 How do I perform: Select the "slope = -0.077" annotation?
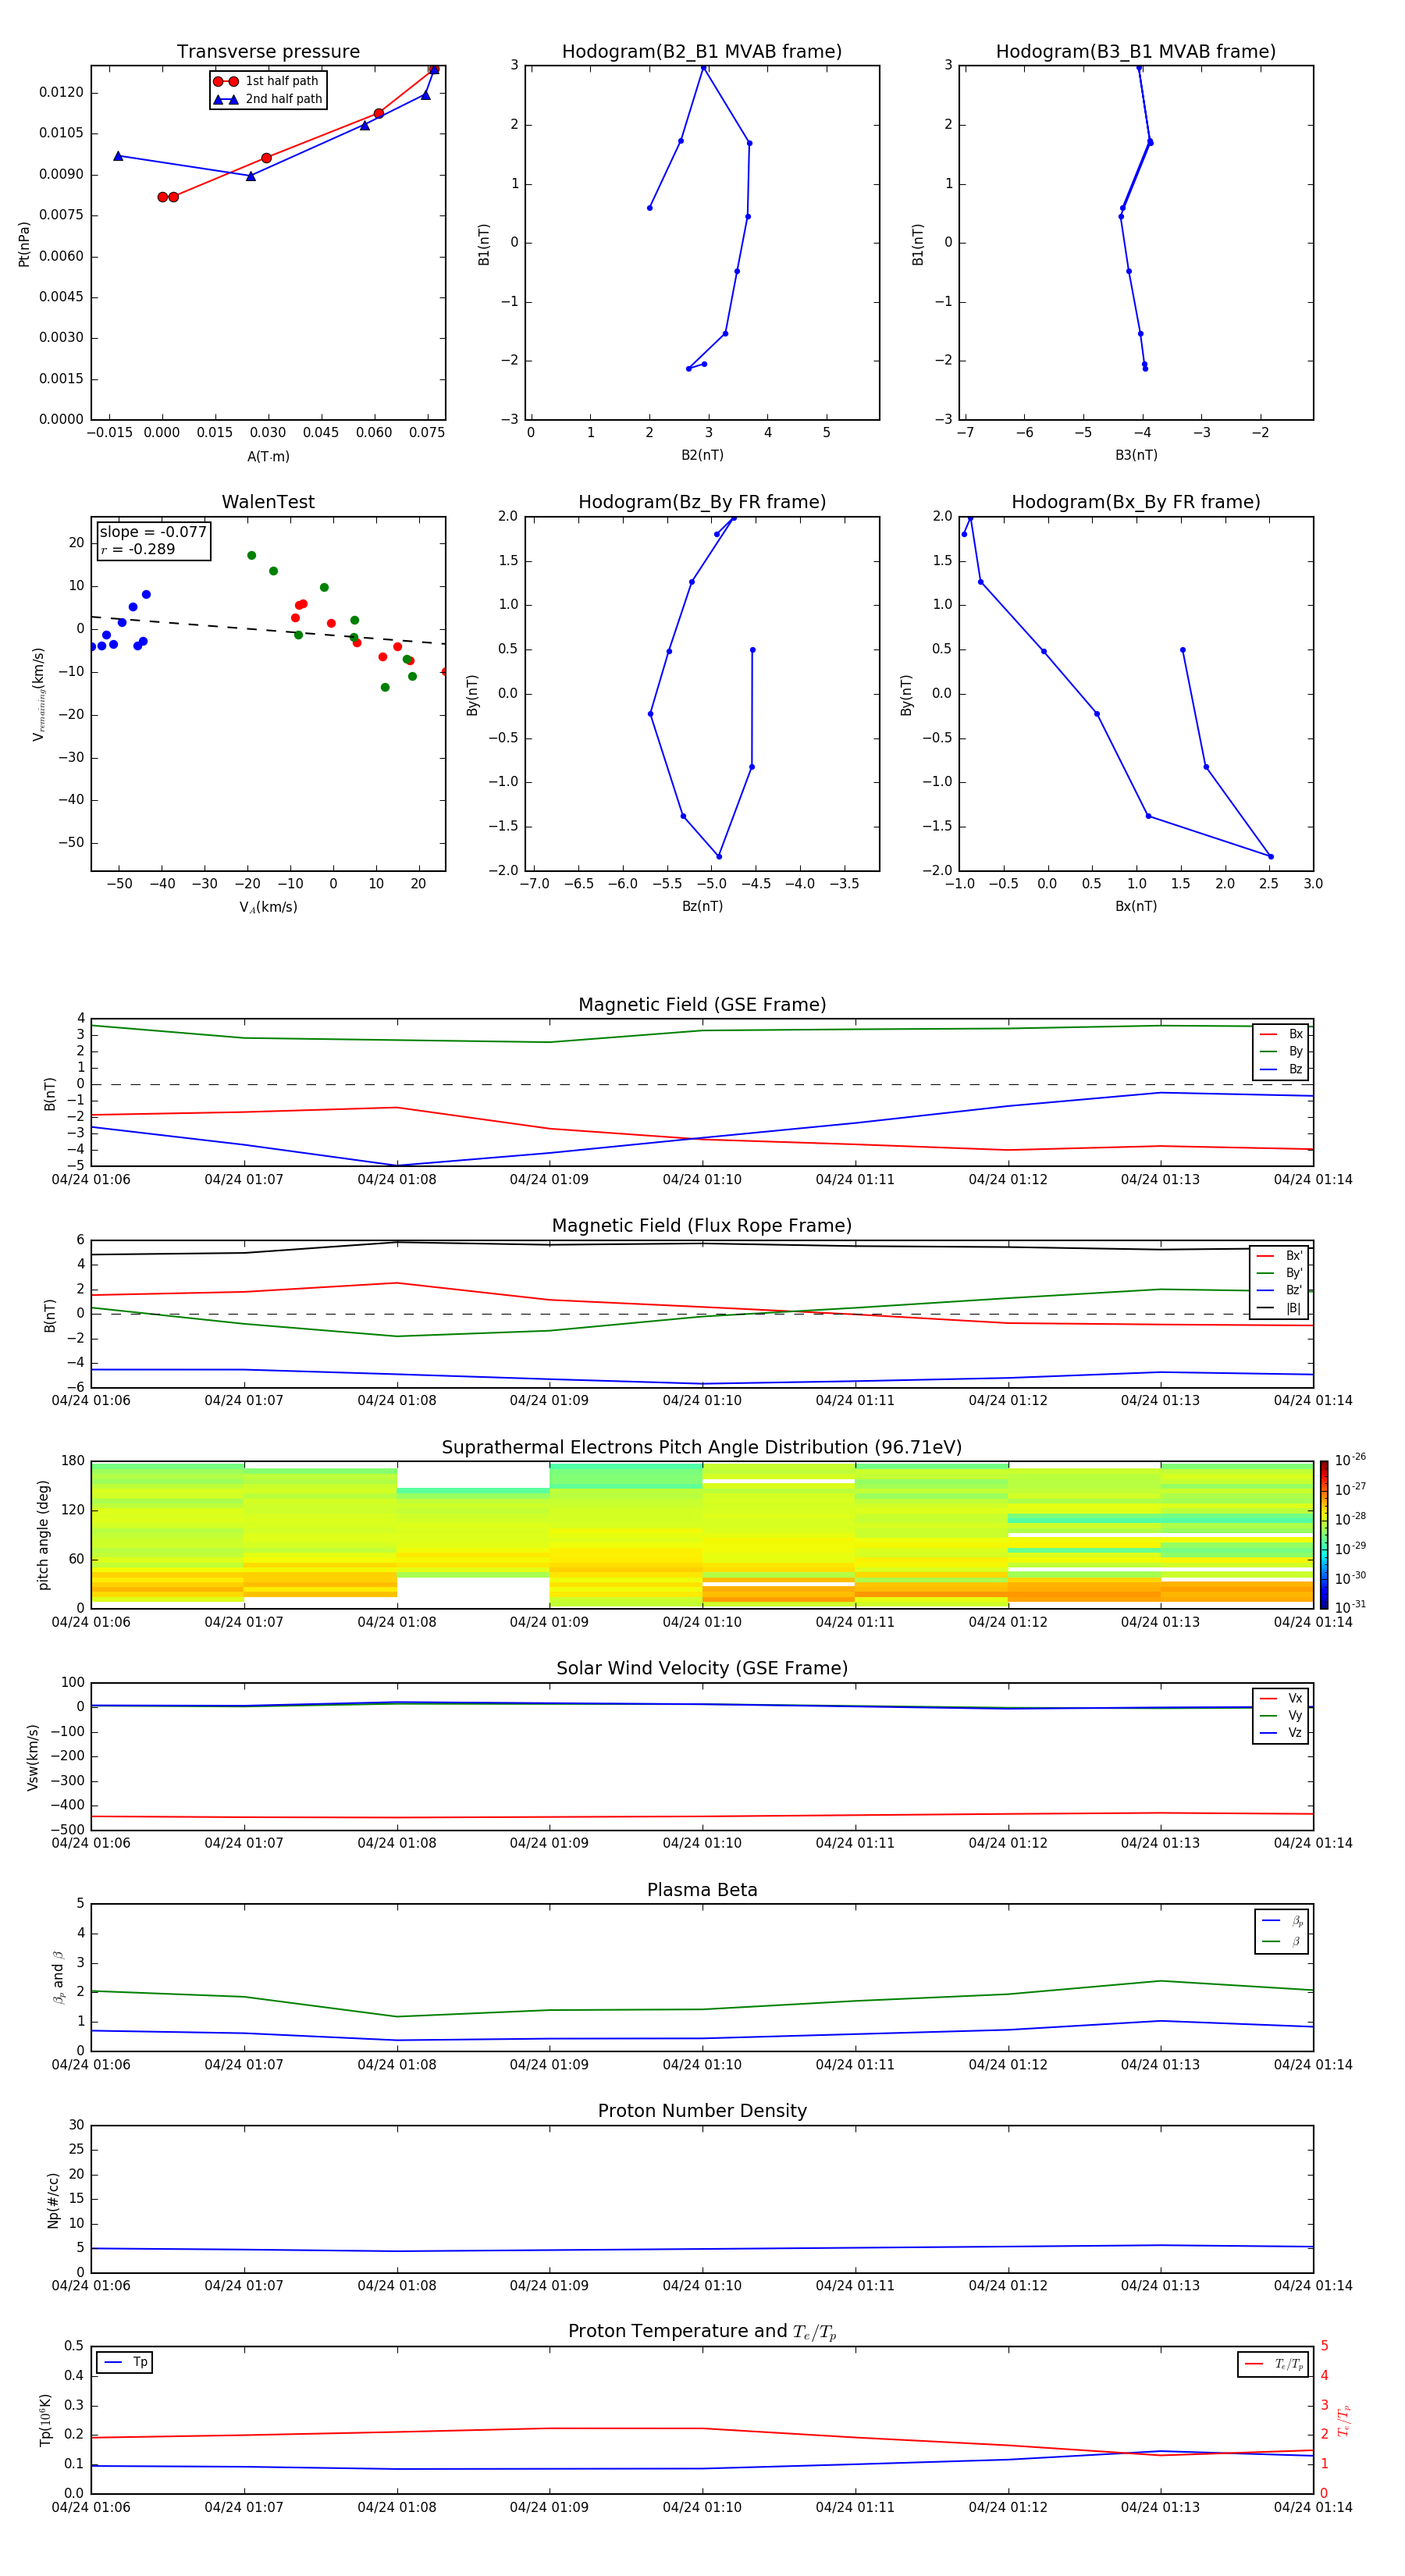click(153, 532)
